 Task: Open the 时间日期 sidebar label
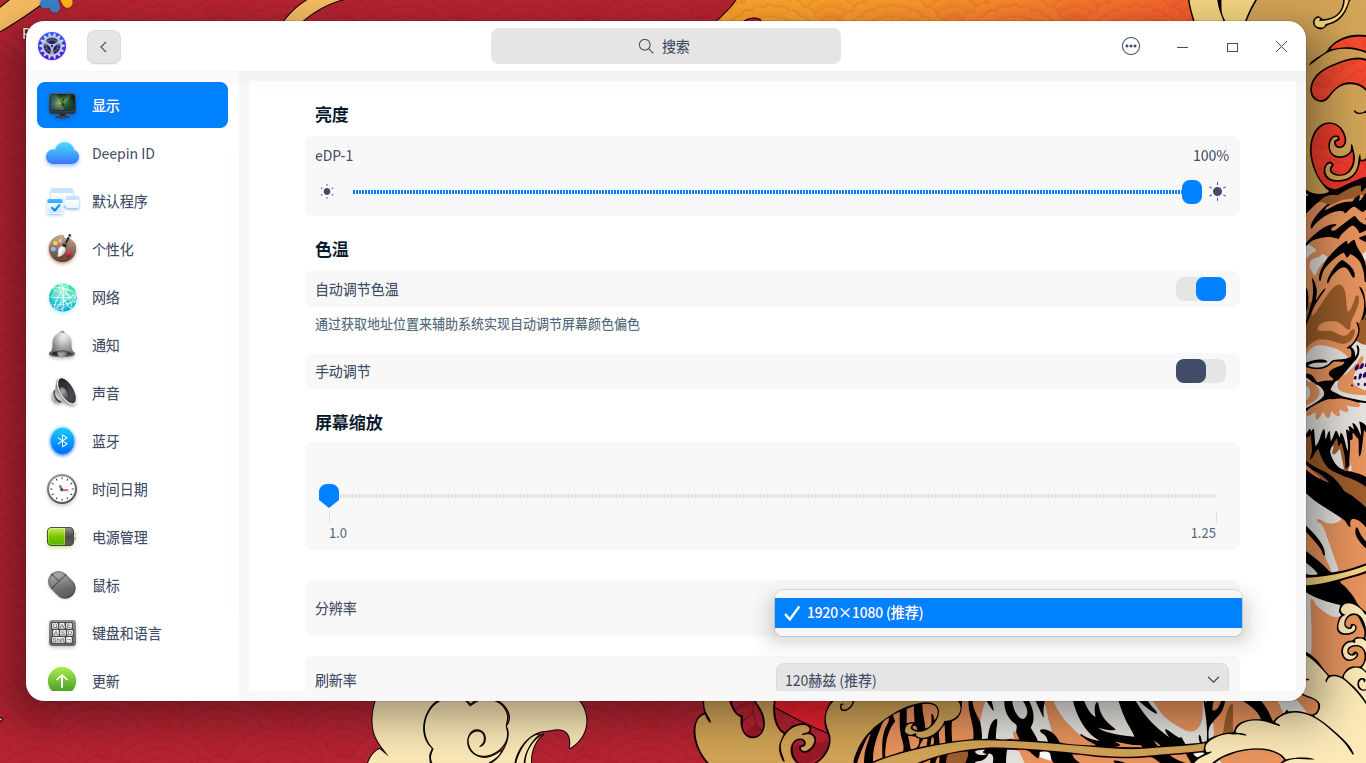[x=120, y=489]
